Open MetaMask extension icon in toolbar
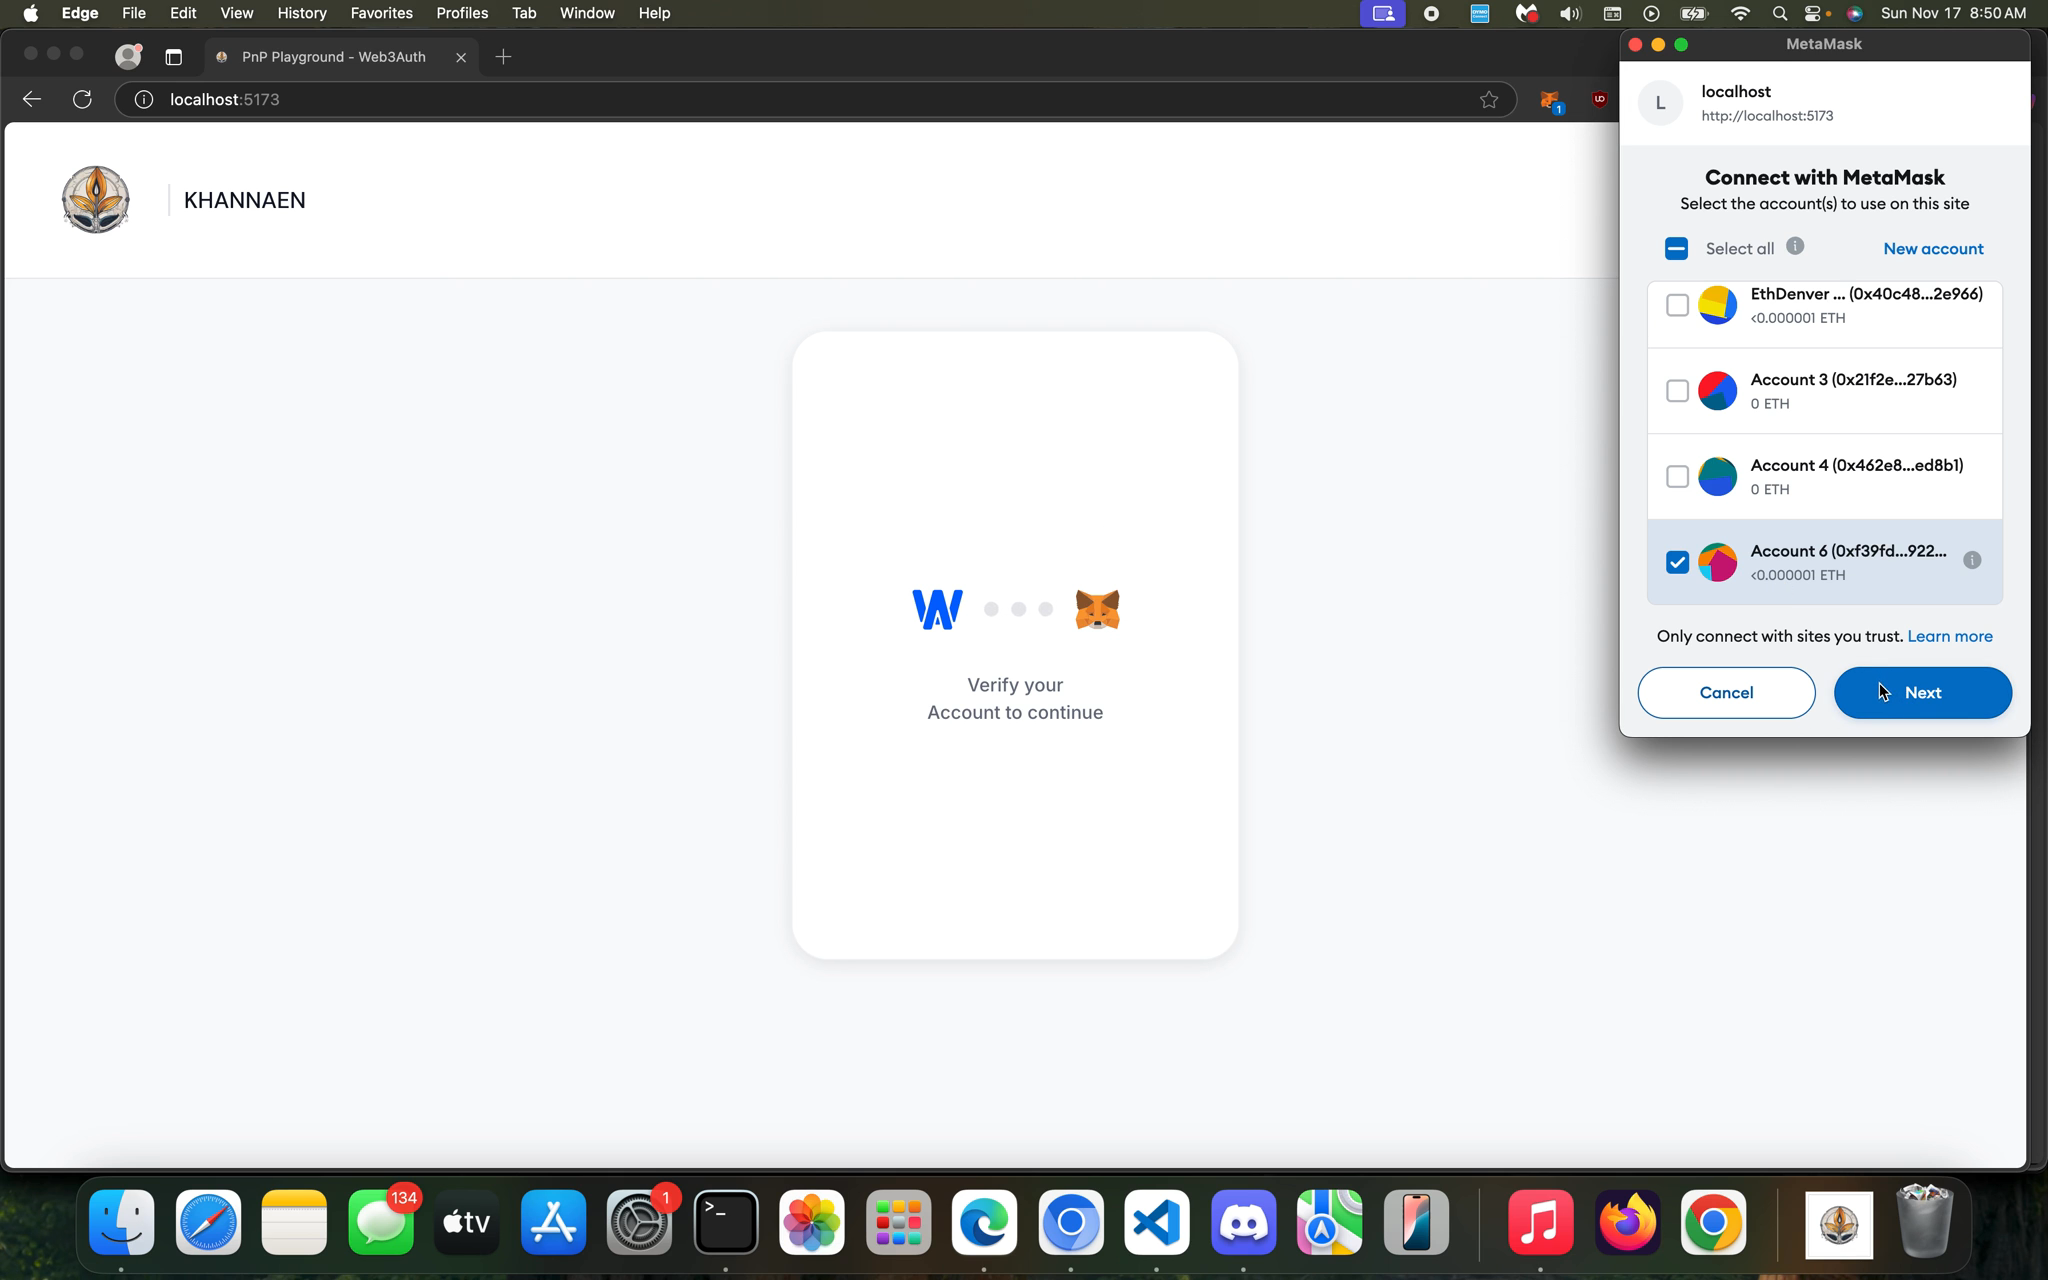Screen dimensions: 2048x1280 point(1550,100)
